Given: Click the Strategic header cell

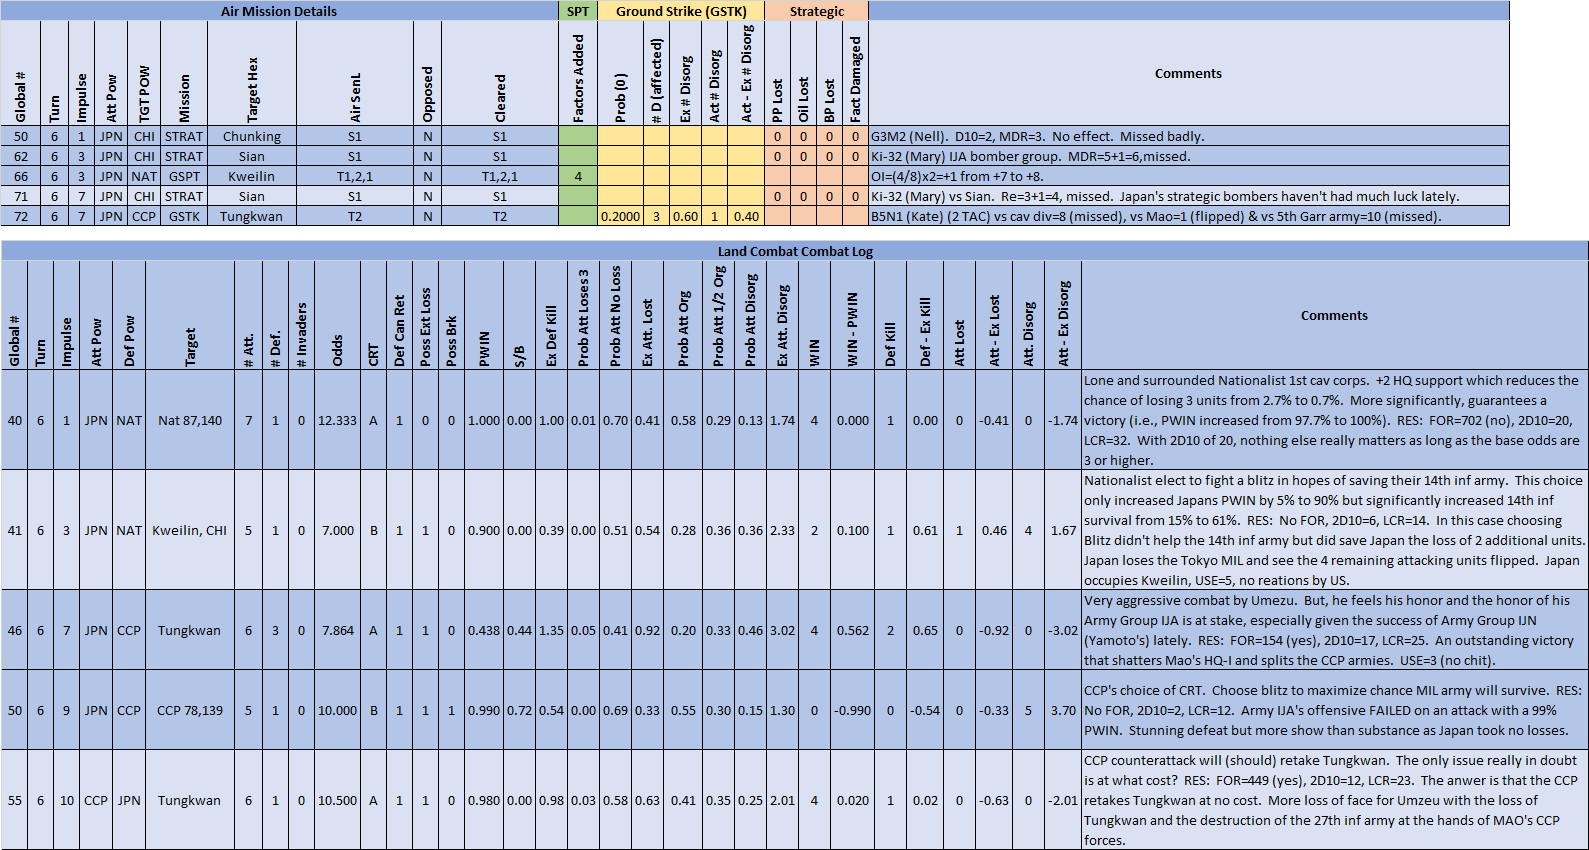Looking at the screenshot, I should coord(817,11).
